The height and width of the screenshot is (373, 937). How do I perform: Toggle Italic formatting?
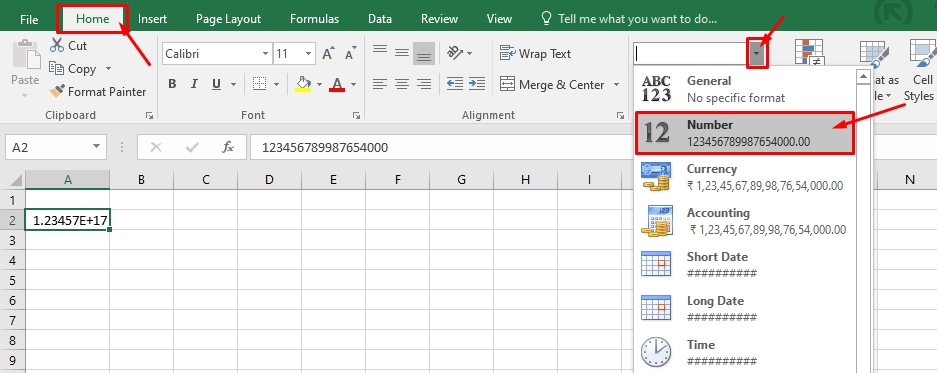click(x=194, y=84)
